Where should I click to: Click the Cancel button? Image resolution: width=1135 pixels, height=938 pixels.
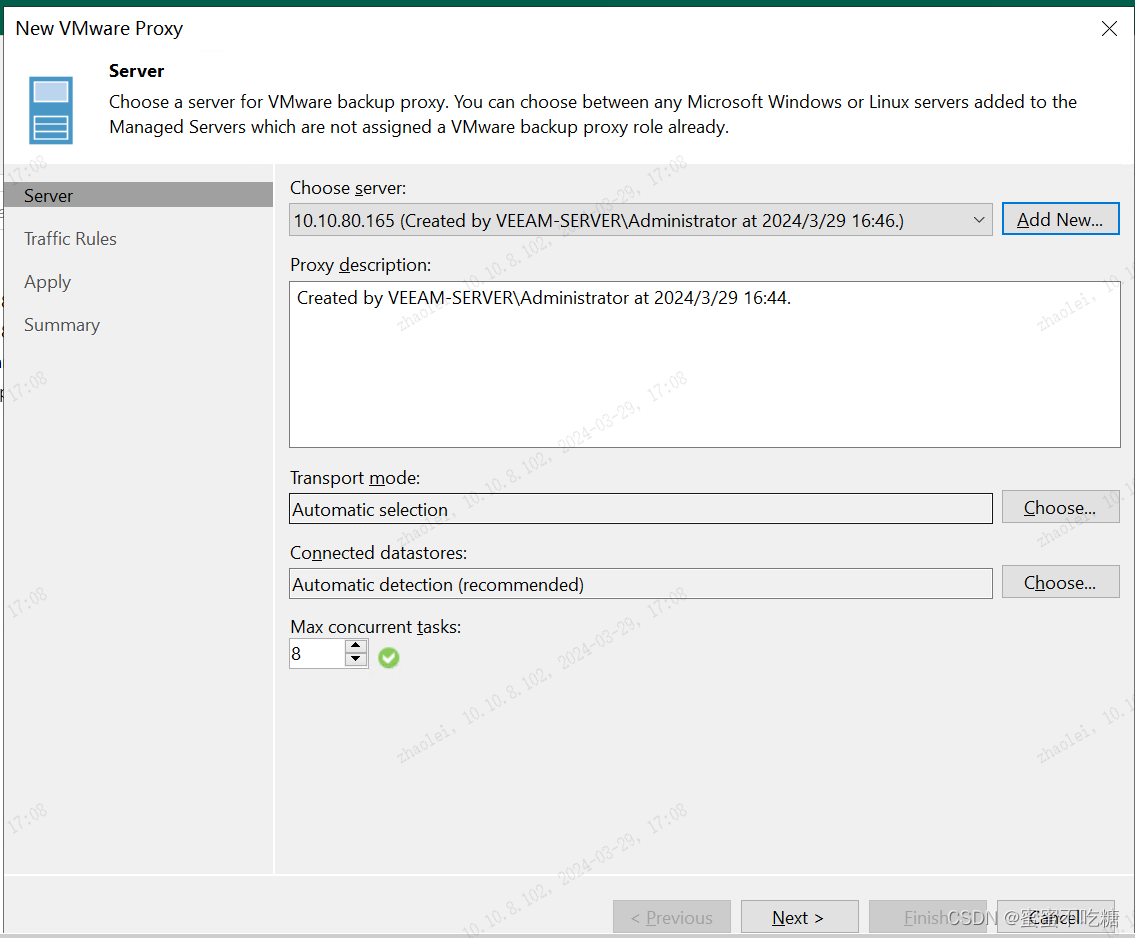(x=1055, y=917)
